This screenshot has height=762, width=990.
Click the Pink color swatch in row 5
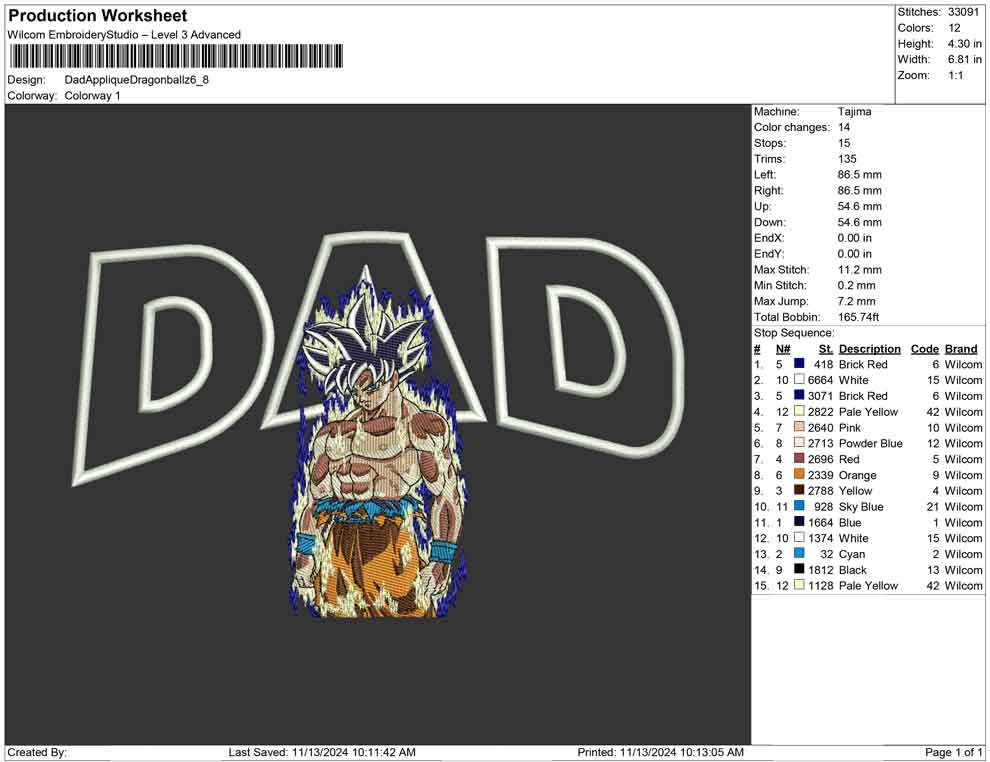pyautogui.click(x=799, y=427)
